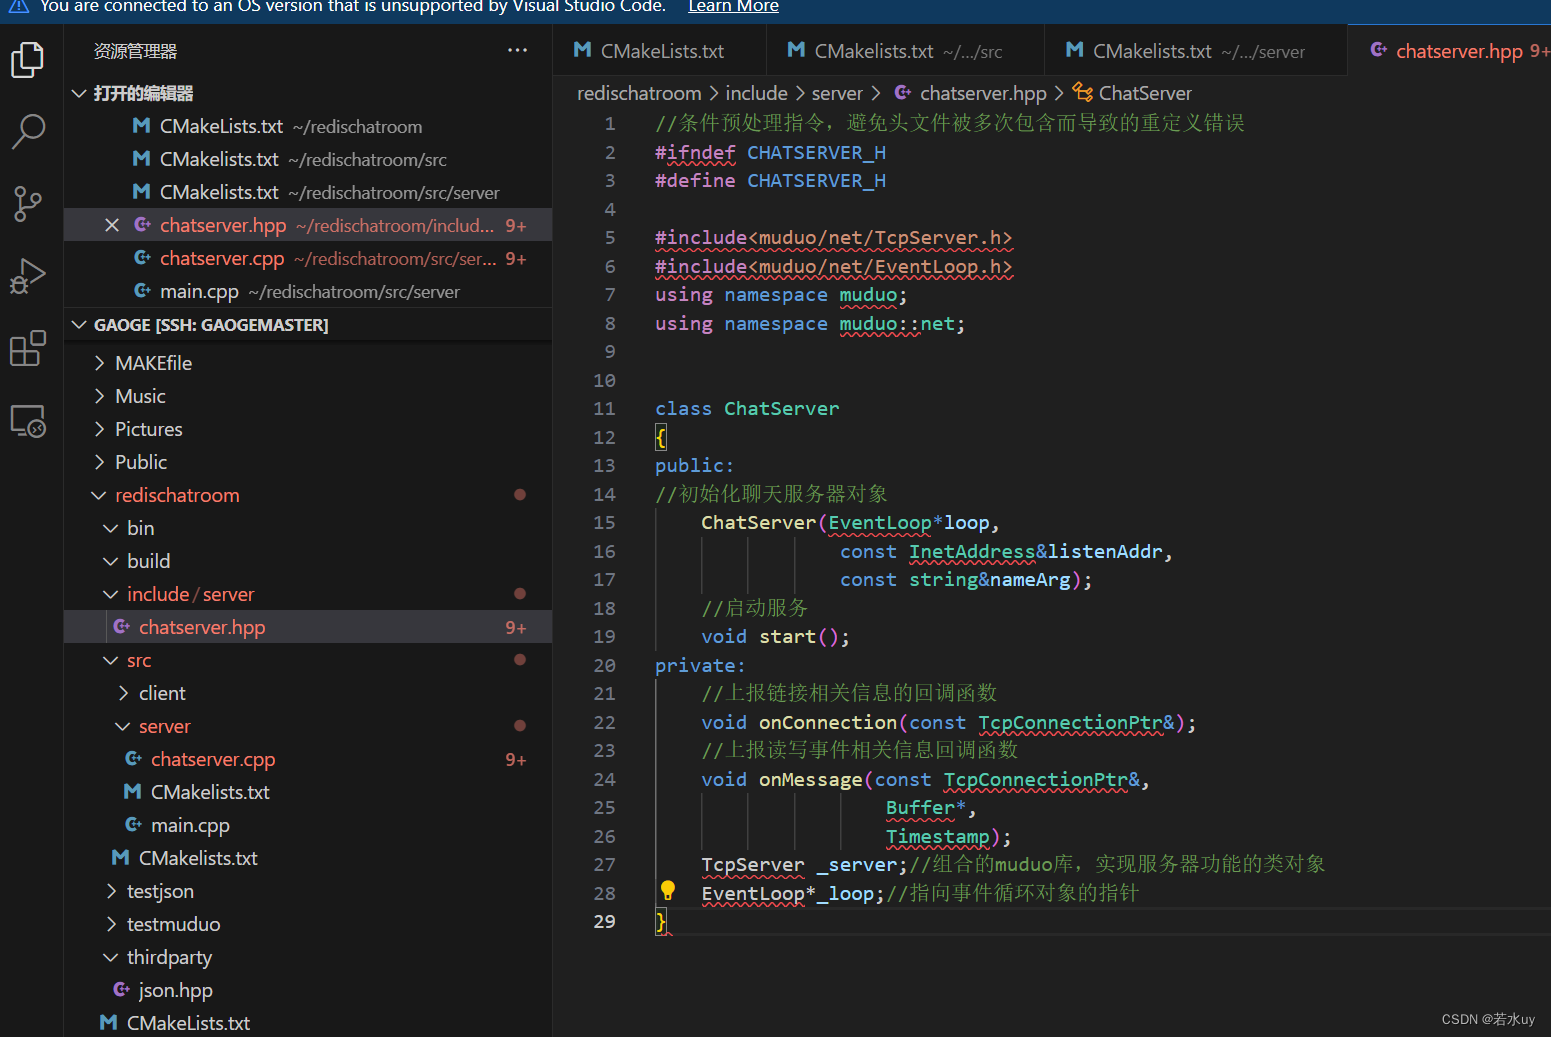Open the Explorer panel more actions menu
The image size is (1551, 1037).
tap(517, 51)
